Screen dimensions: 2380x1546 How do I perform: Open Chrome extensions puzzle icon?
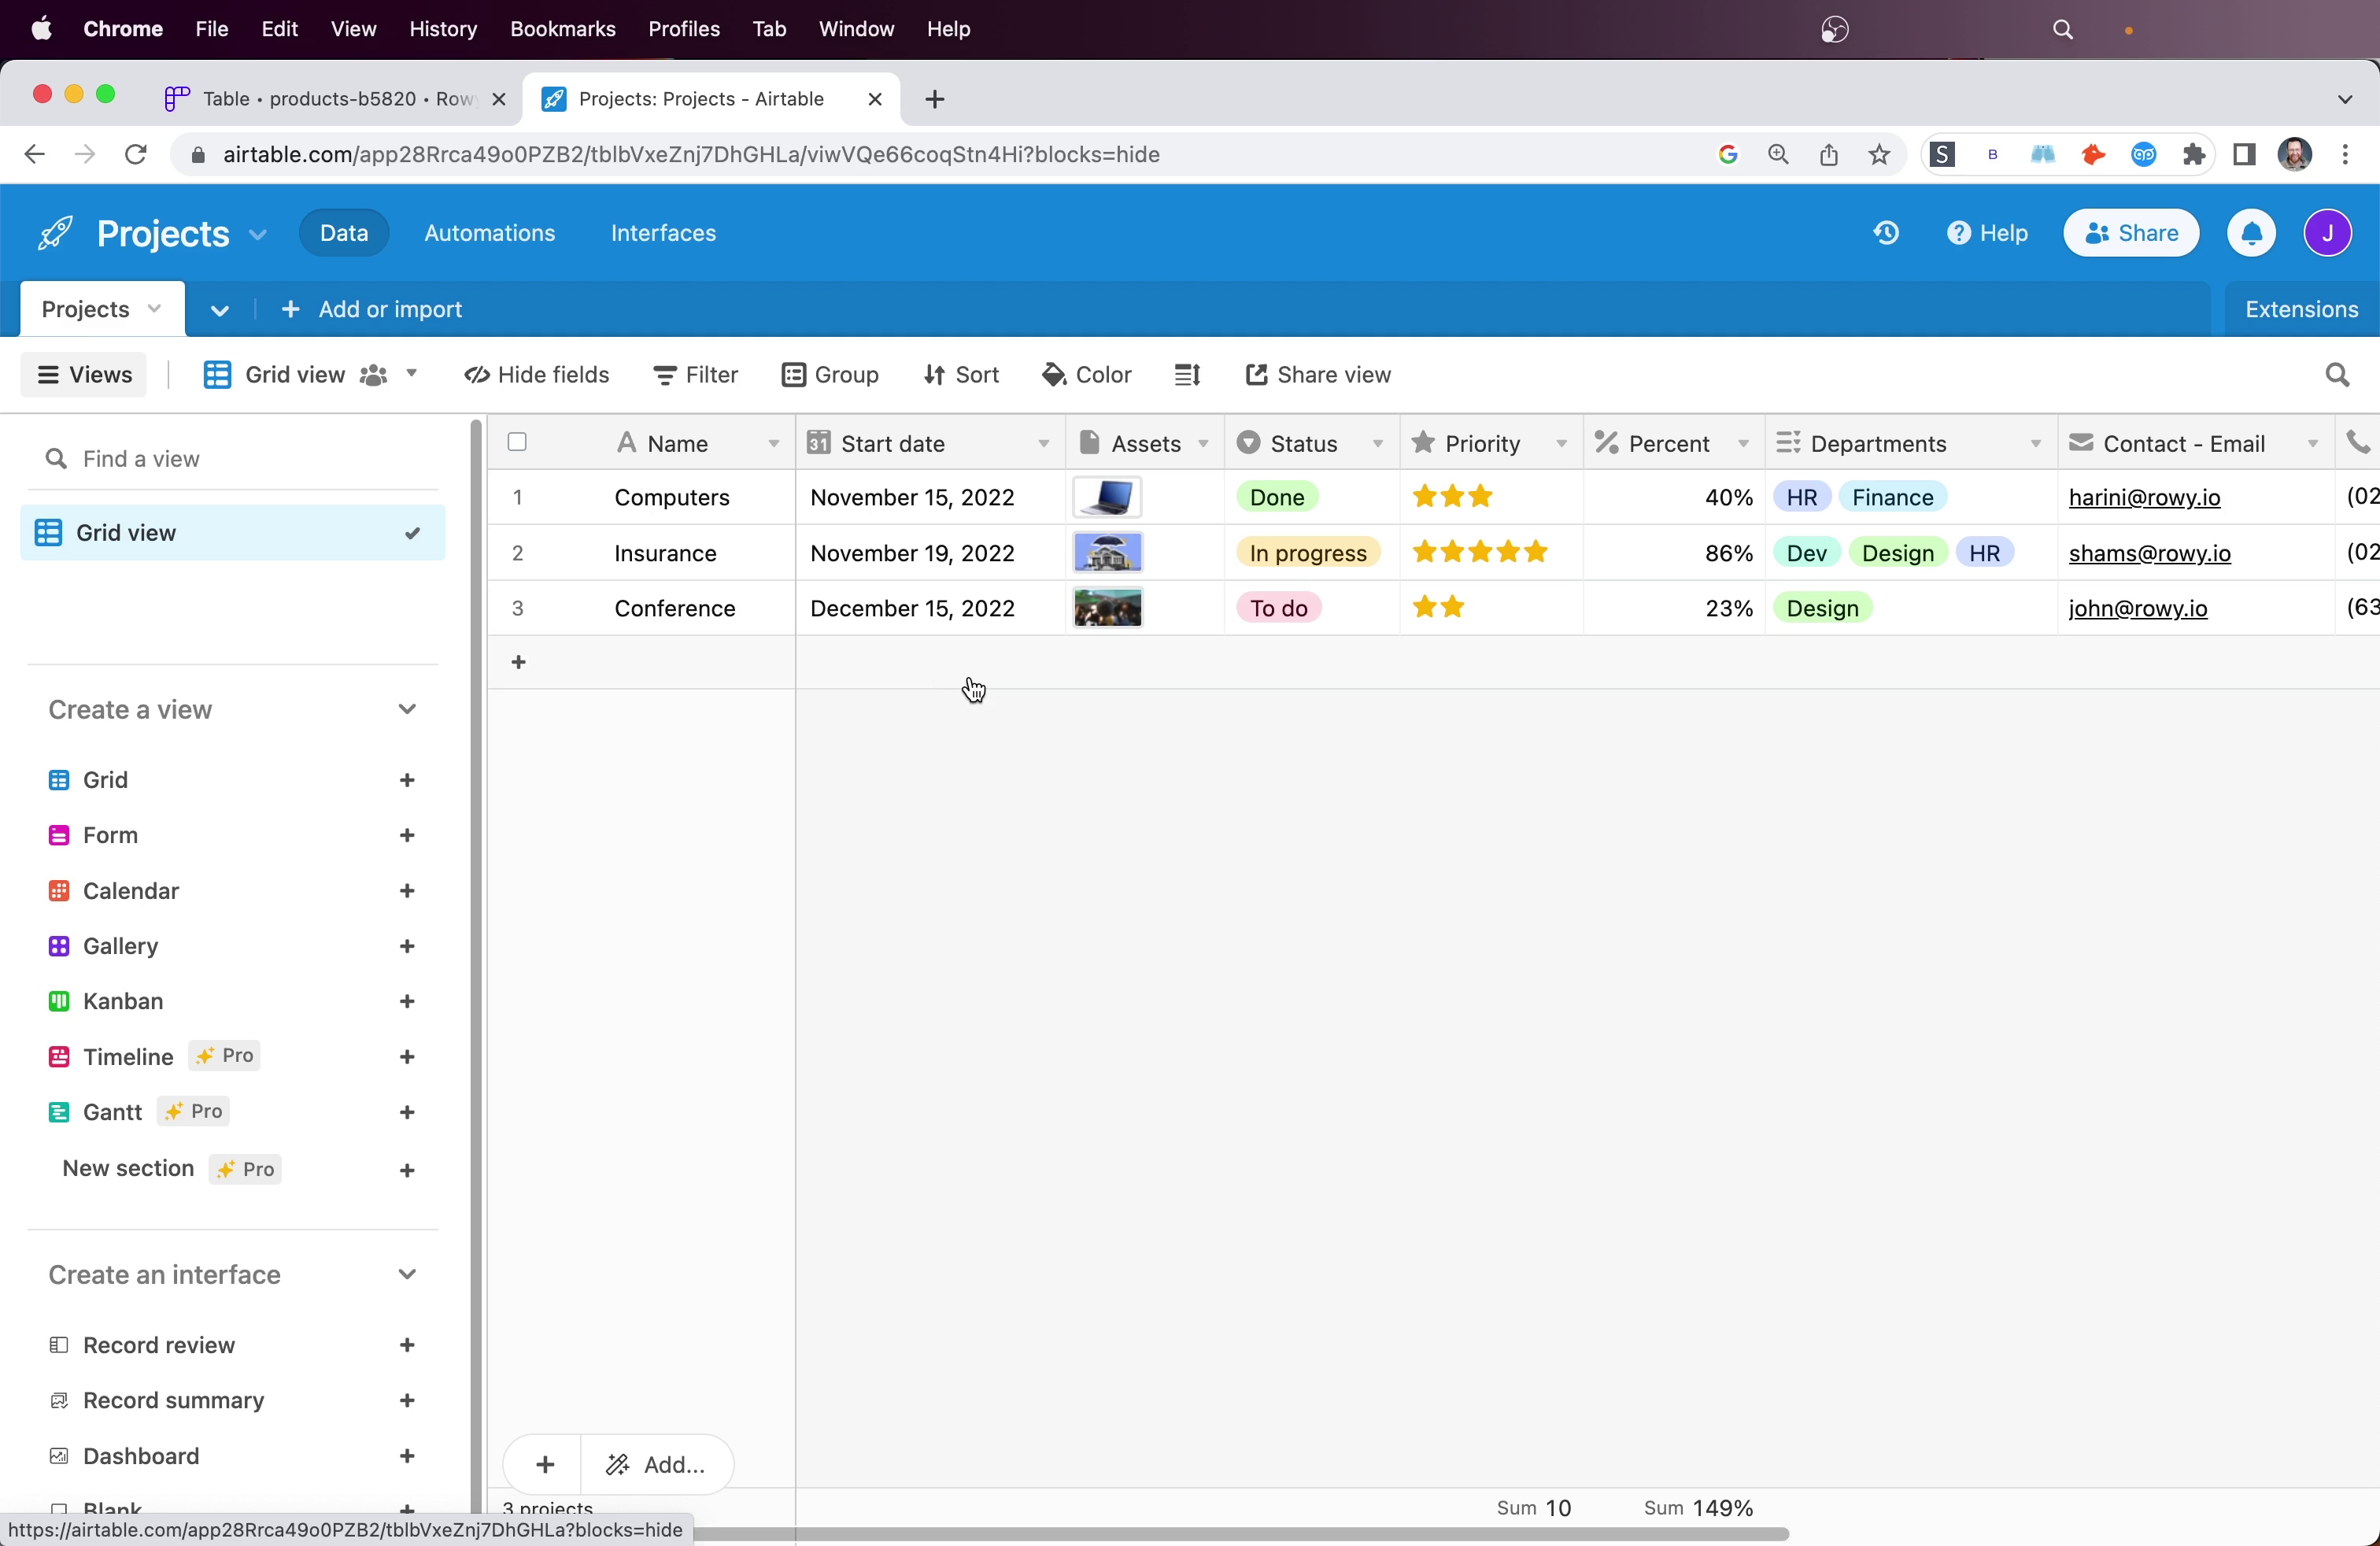[2194, 155]
